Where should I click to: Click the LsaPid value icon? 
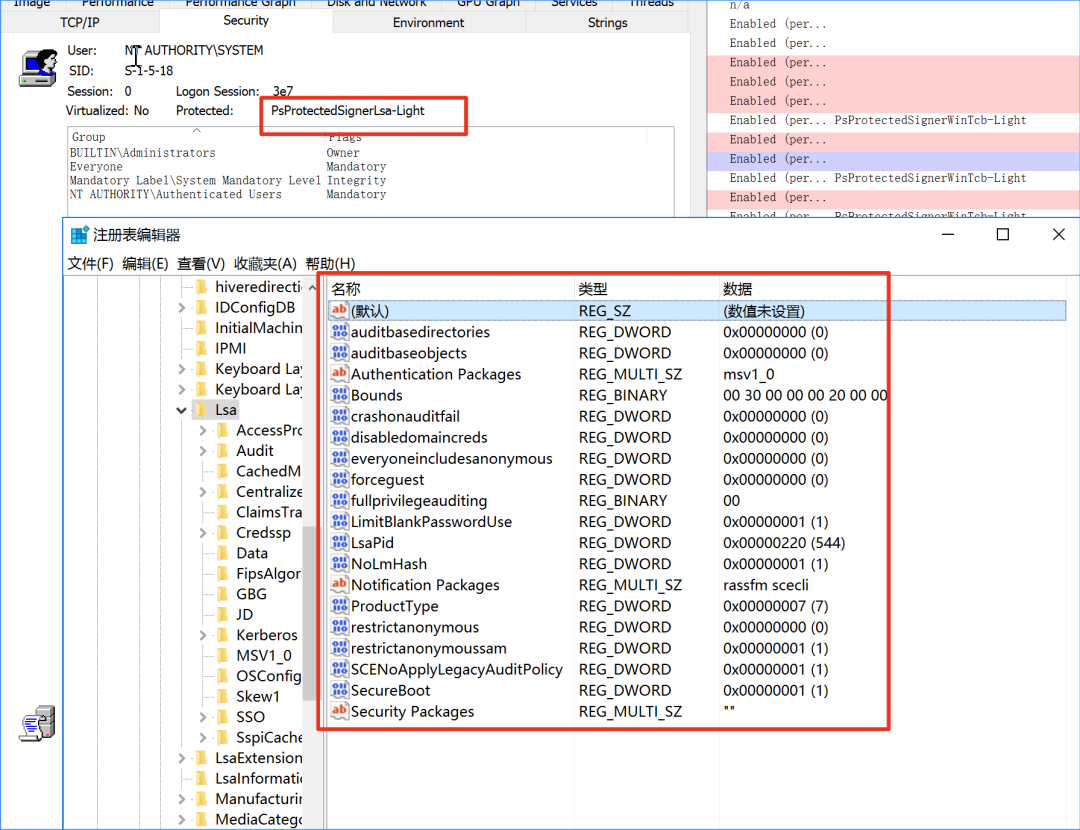tap(339, 543)
